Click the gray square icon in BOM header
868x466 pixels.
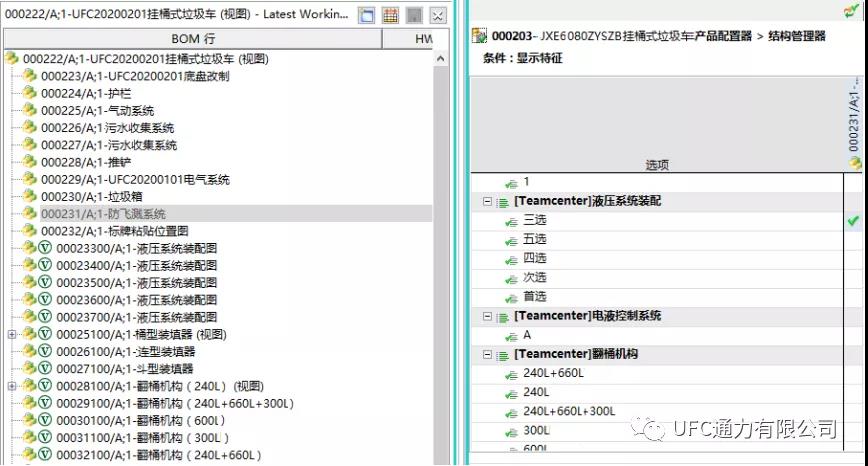(413, 15)
